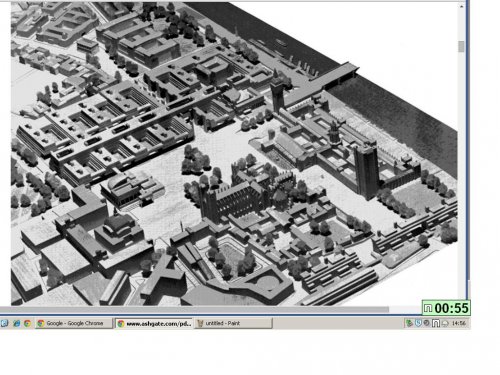Click the 3D city model image

pos(234,154)
